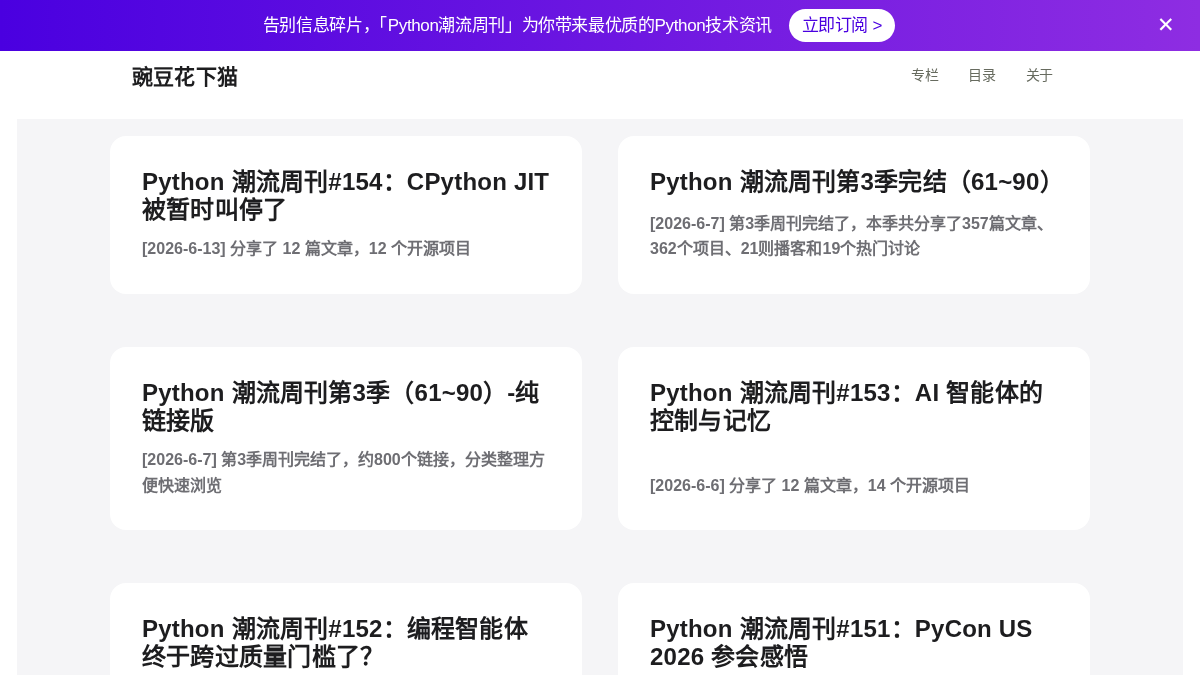The image size is (1200, 675).
Task: Open article #154 CPython JIT 被暂时叫停了
Action: [345, 195]
